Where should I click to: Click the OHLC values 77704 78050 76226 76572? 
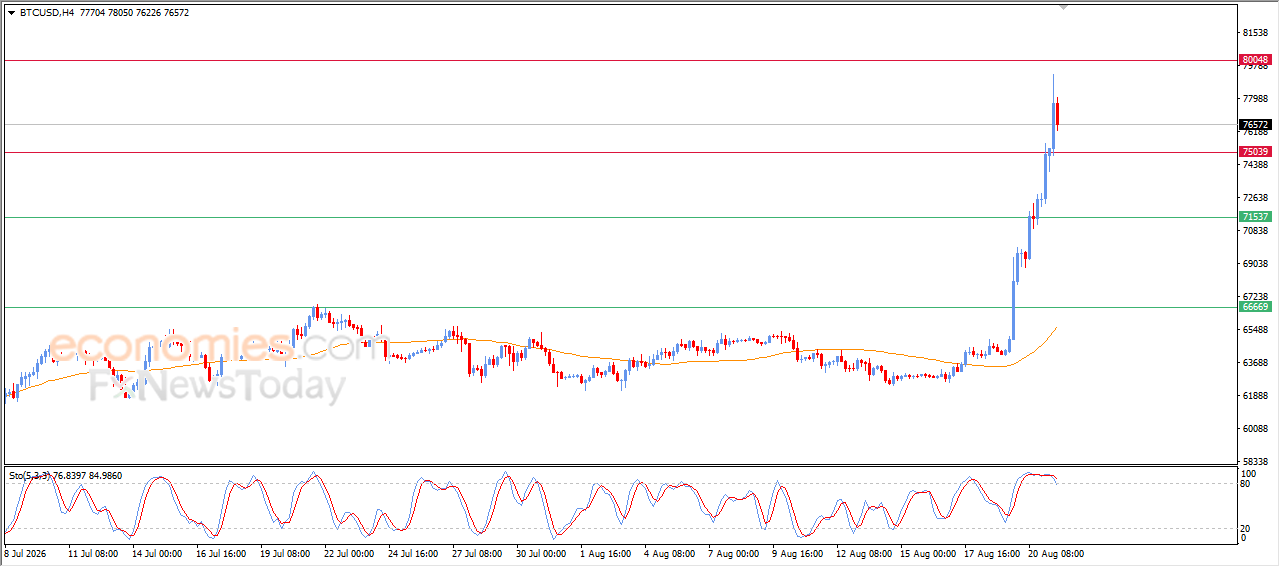click(x=133, y=13)
